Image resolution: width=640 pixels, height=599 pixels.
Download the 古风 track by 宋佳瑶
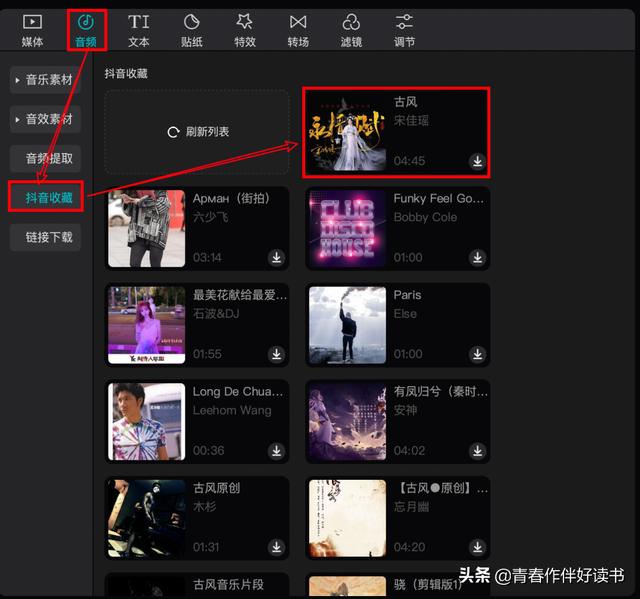coord(477,161)
